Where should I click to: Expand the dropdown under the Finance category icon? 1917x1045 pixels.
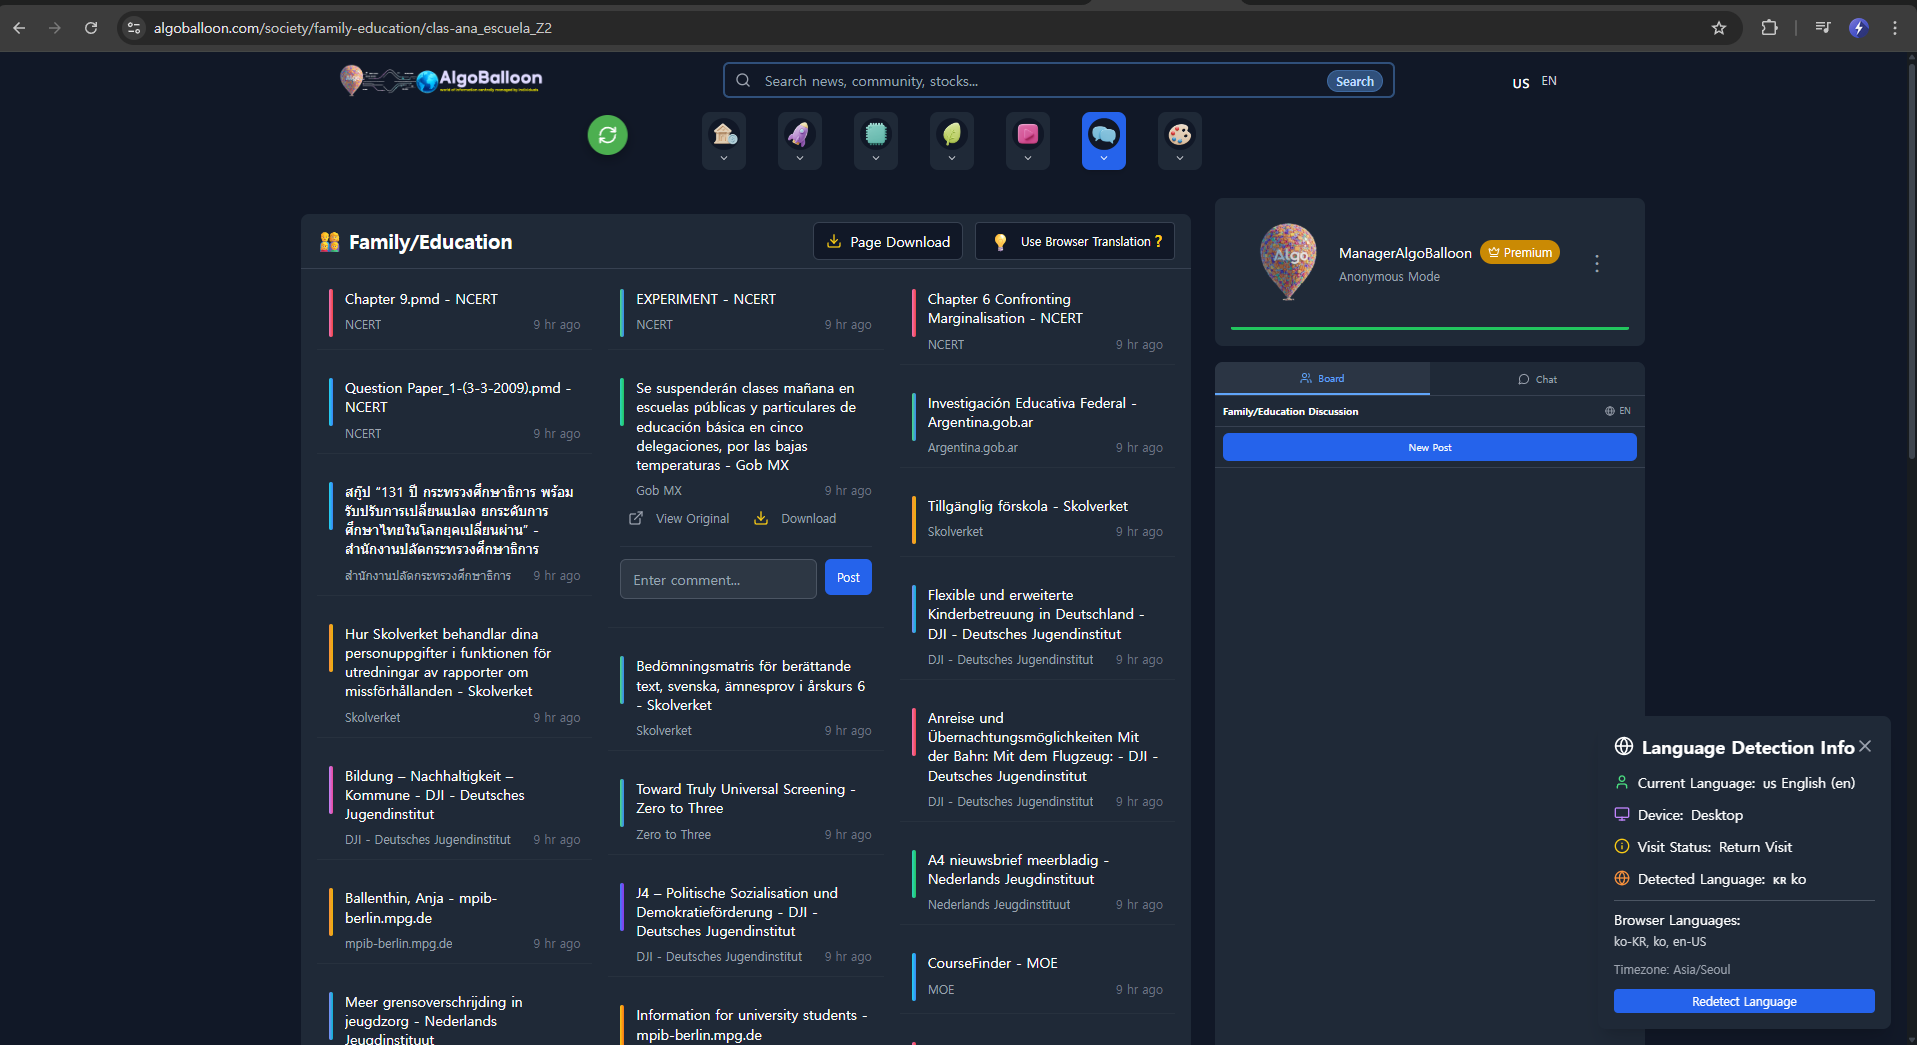[723, 158]
